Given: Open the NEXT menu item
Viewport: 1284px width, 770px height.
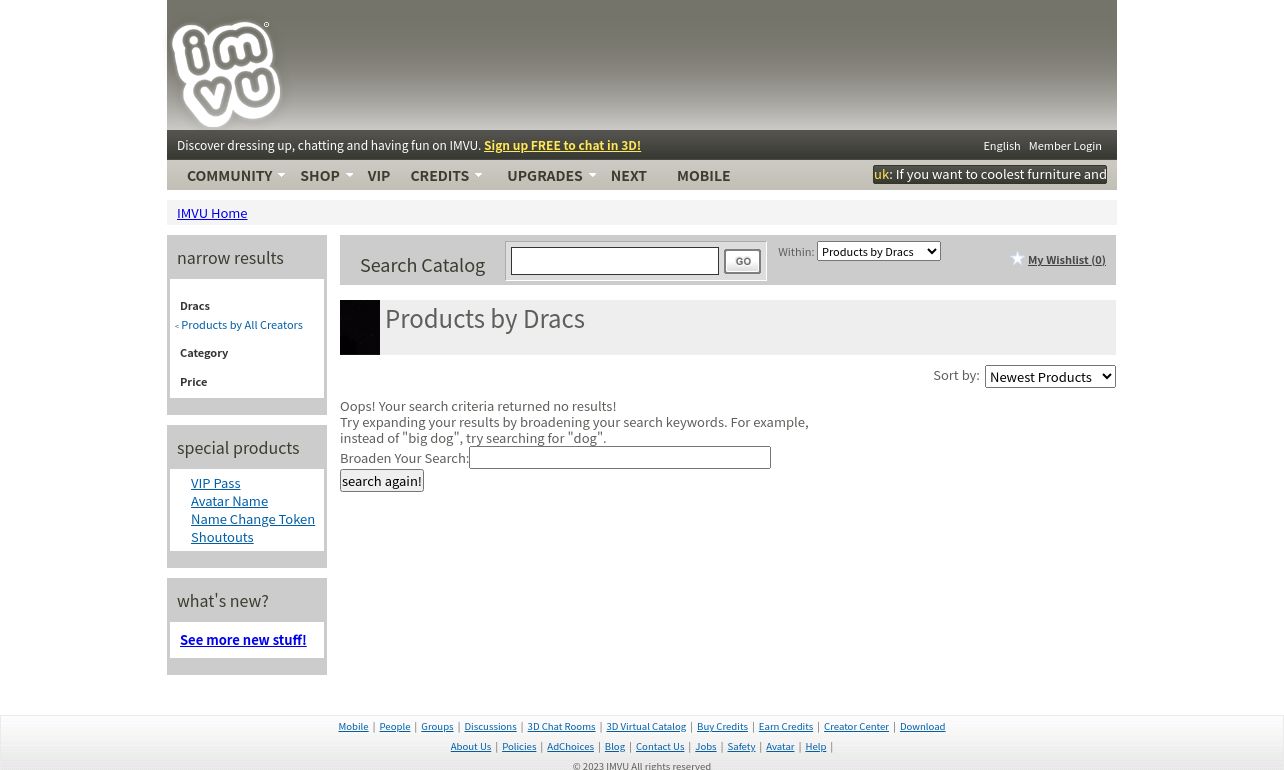Looking at the screenshot, I should click(x=628, y=175).
